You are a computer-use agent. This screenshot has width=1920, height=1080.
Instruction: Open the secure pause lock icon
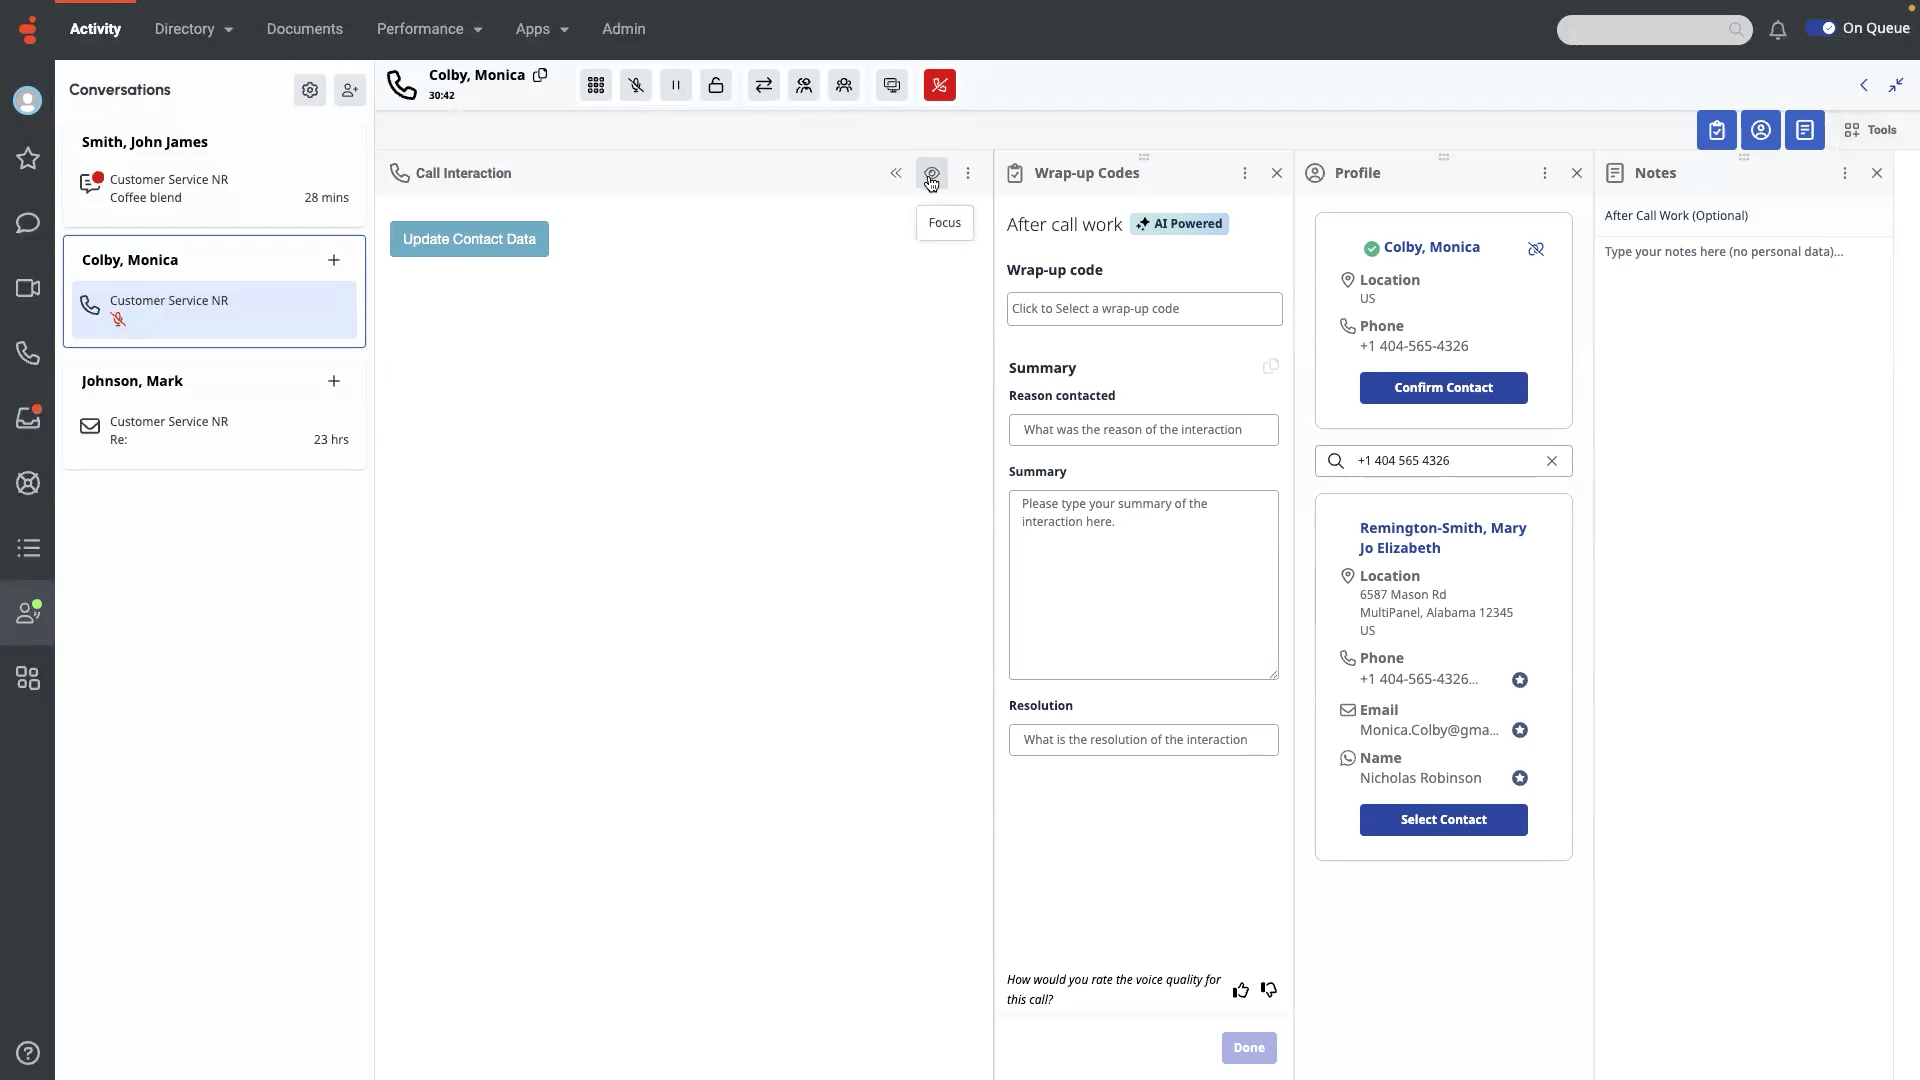tap(716, 86)
